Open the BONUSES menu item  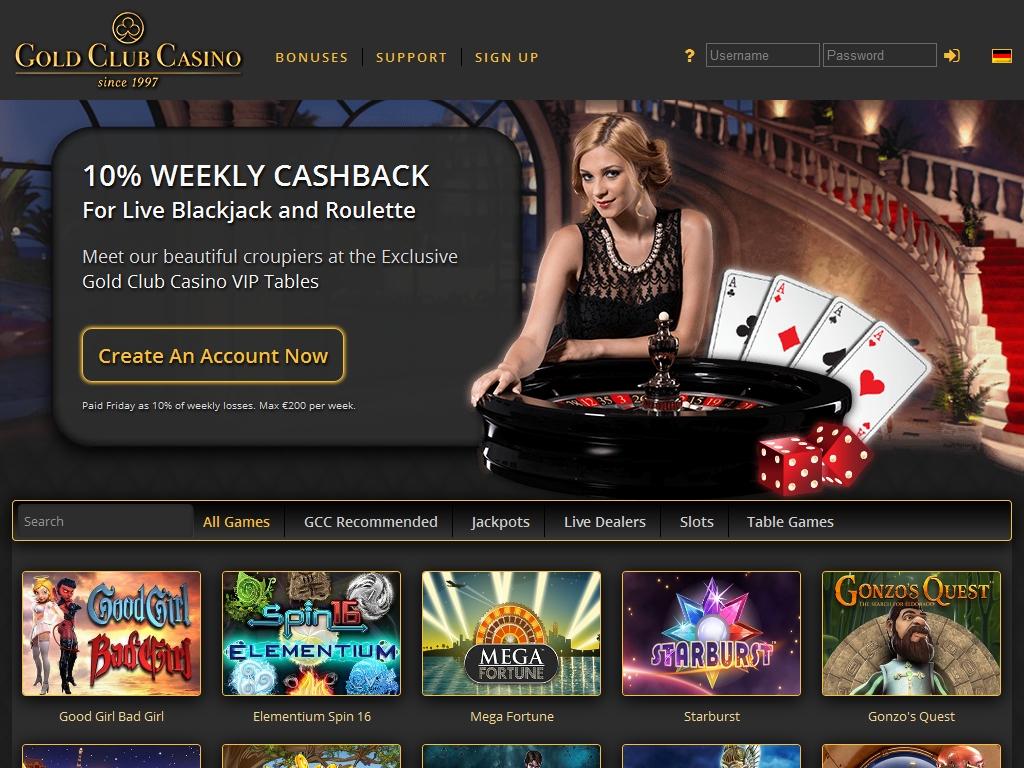click(312, 57)
